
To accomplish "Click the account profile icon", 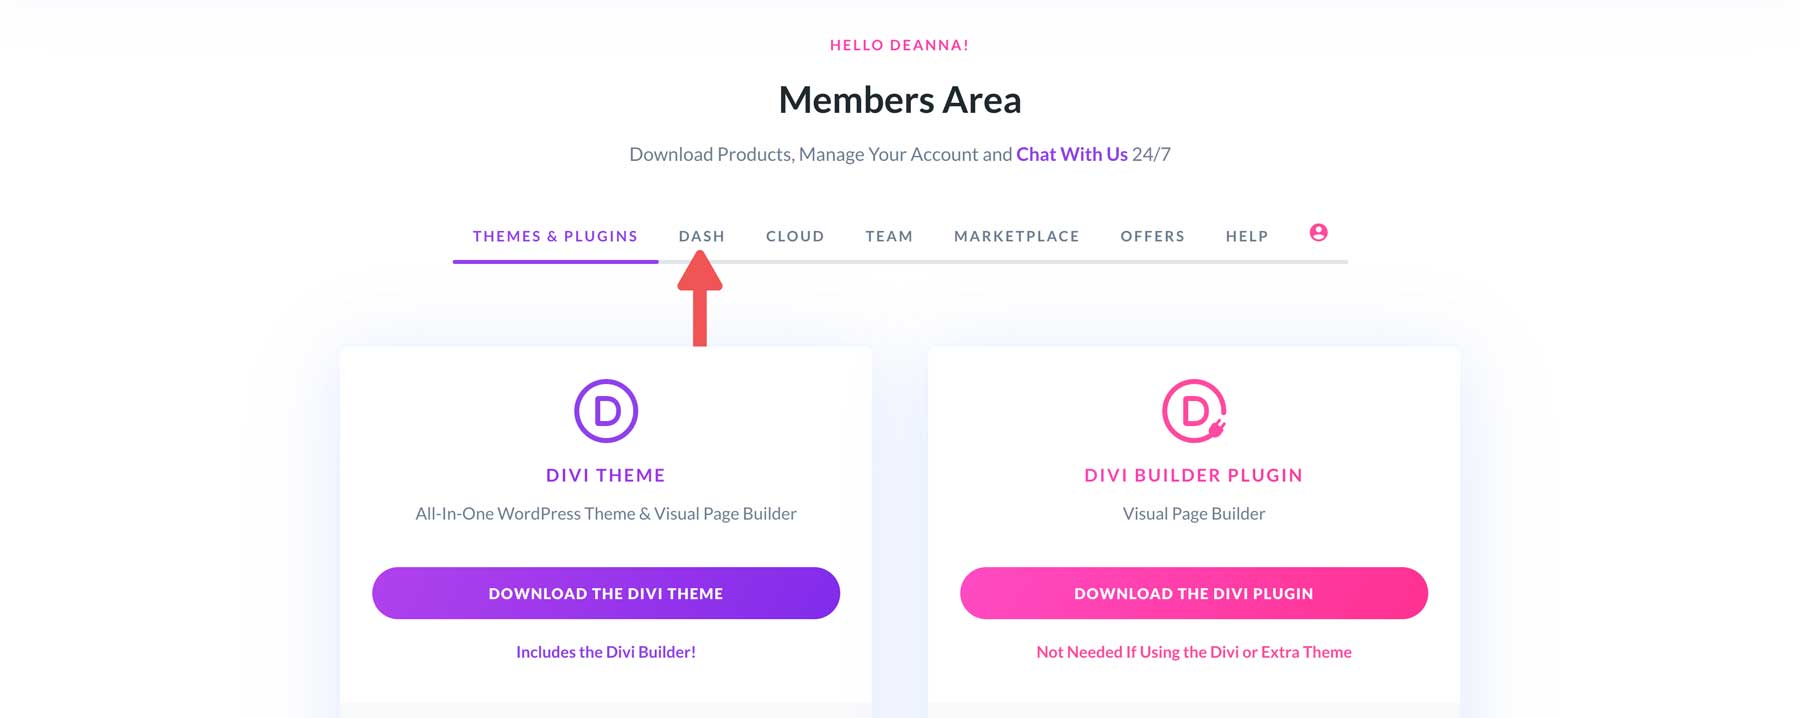I will (x=1319, y=233).
